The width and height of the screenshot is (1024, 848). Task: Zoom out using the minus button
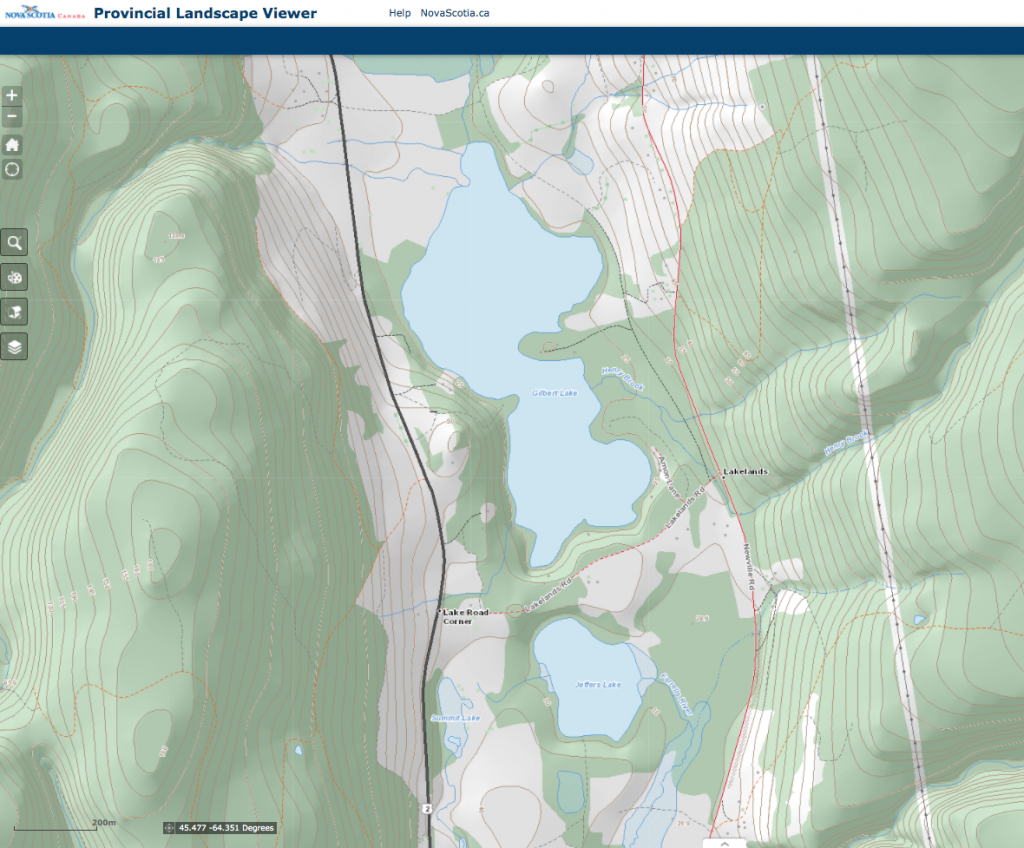pyautogui.click(x=12, y=117)
